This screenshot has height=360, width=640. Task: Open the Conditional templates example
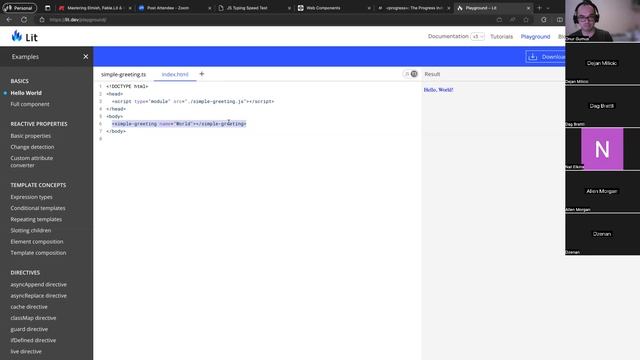[38, 208]
